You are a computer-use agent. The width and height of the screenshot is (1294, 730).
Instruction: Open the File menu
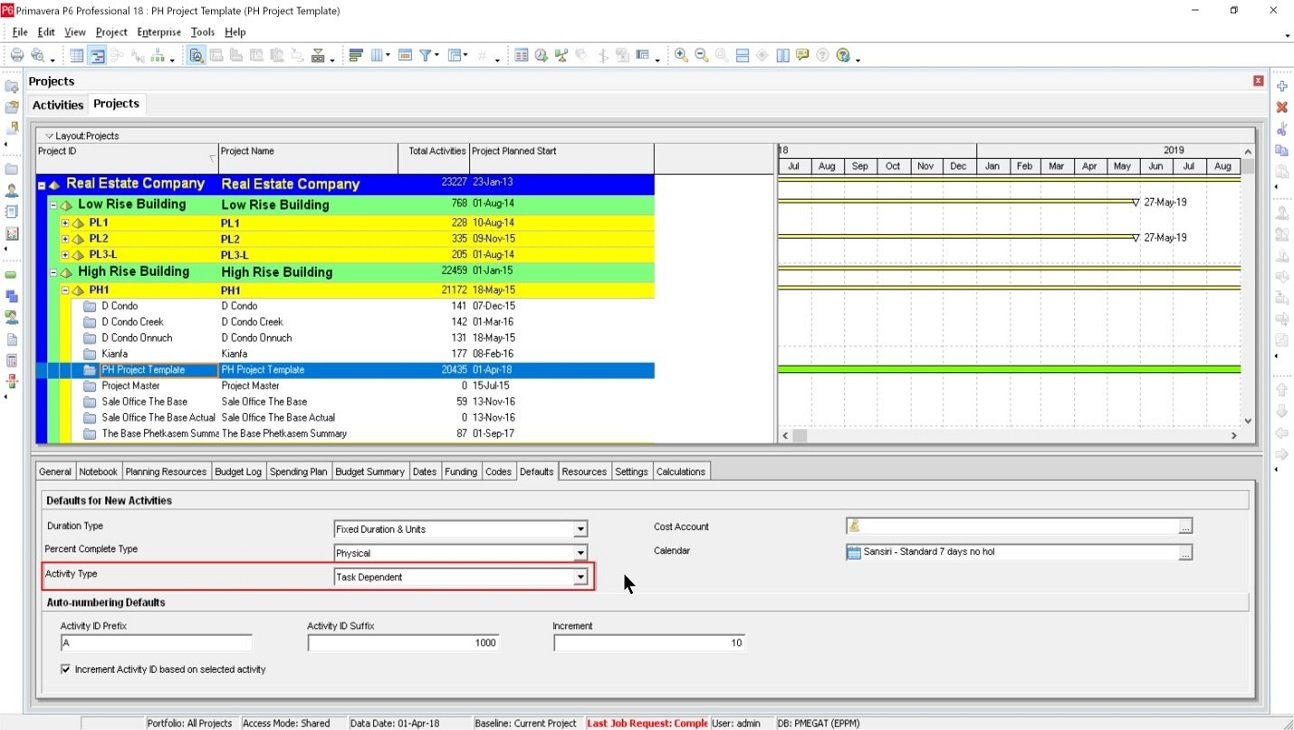[20, 32]
